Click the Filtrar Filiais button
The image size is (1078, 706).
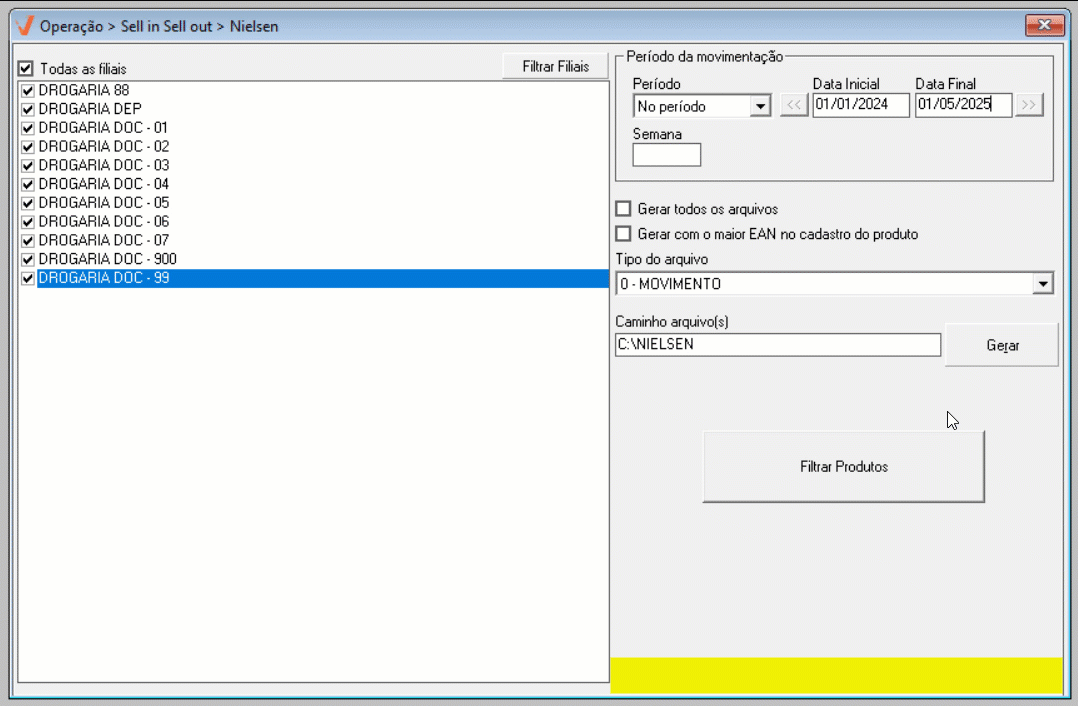point(556,66)
